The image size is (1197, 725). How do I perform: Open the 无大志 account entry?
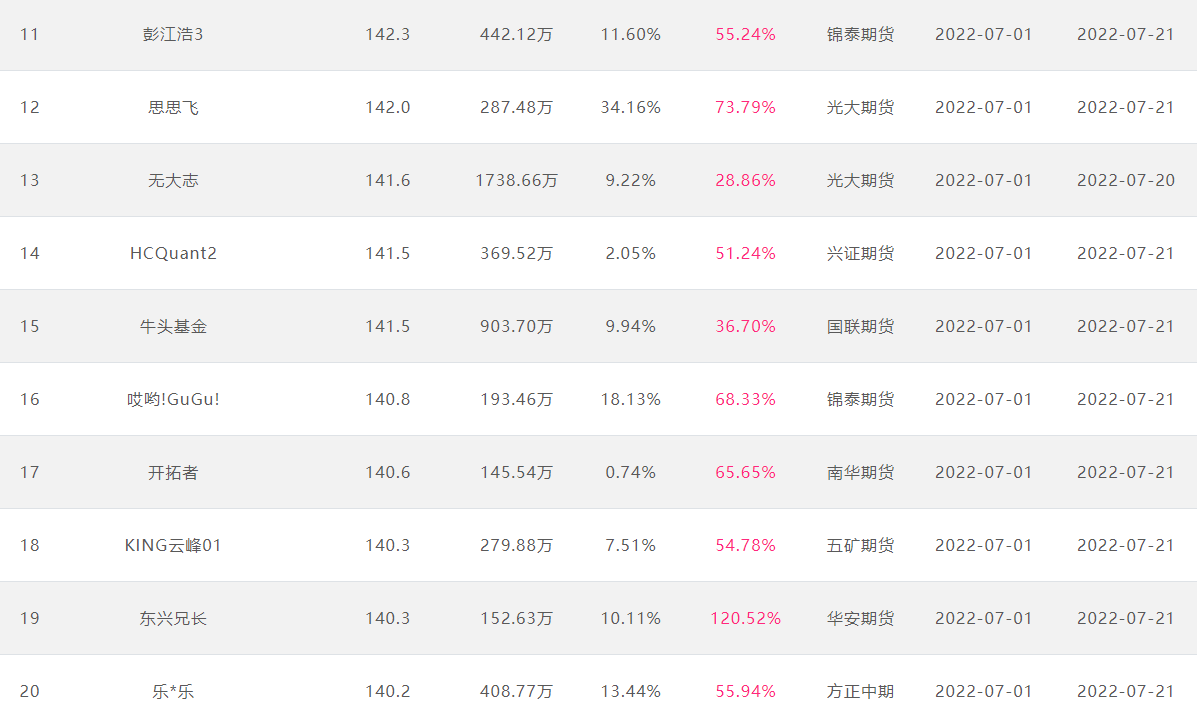pos(173,180)
